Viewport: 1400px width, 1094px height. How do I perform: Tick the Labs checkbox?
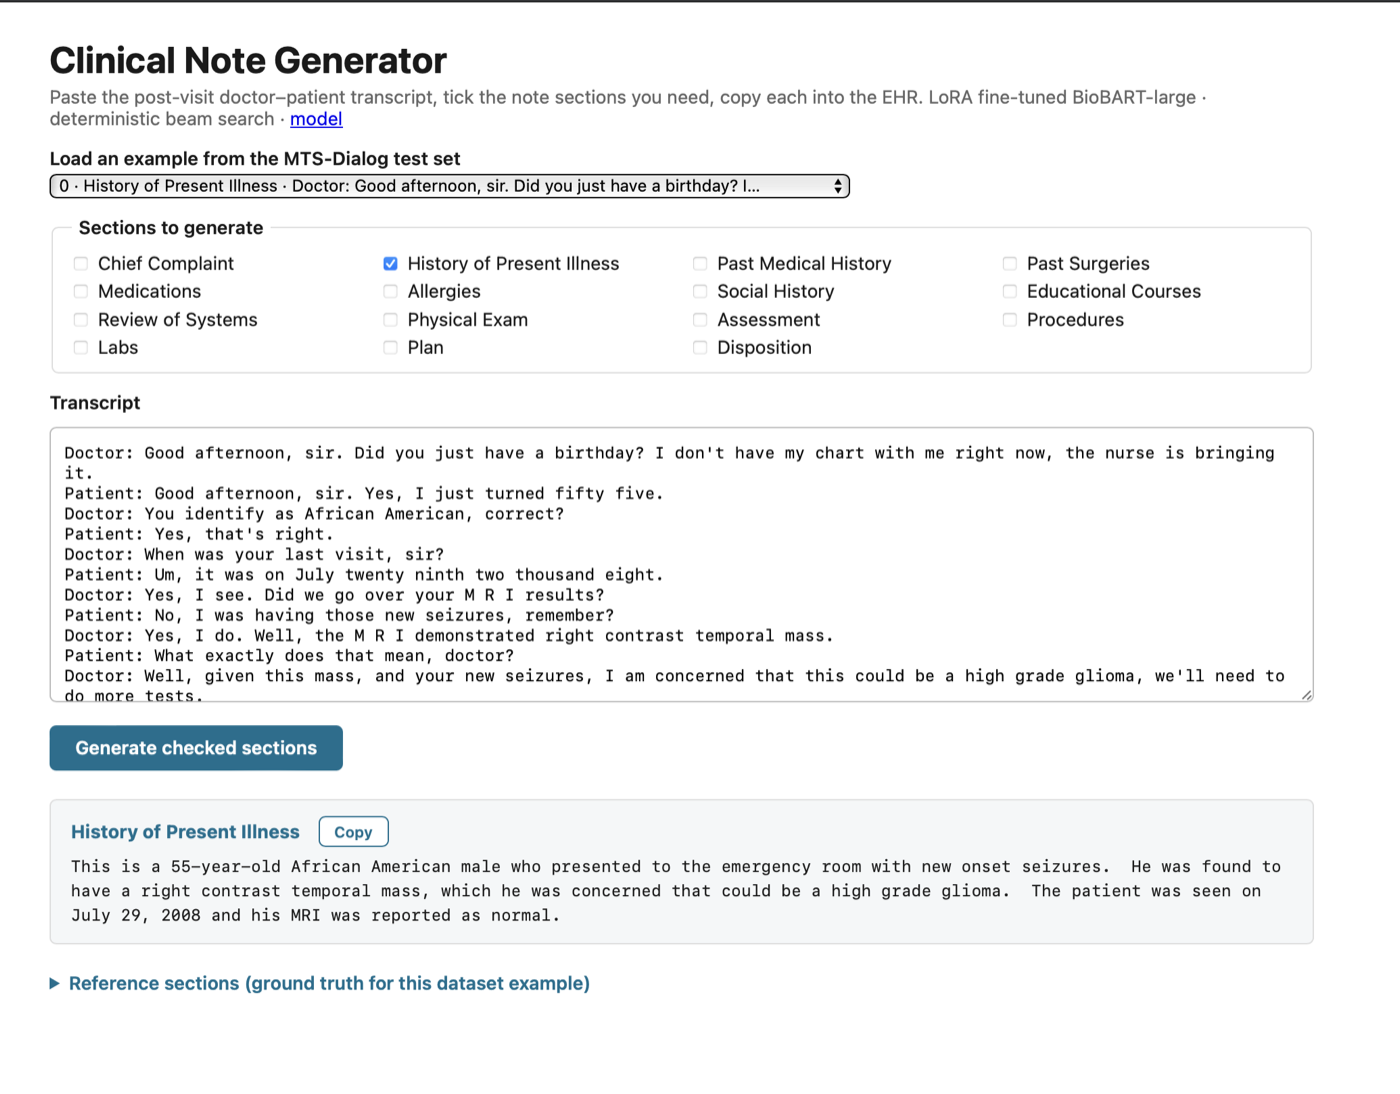[81, 348]
